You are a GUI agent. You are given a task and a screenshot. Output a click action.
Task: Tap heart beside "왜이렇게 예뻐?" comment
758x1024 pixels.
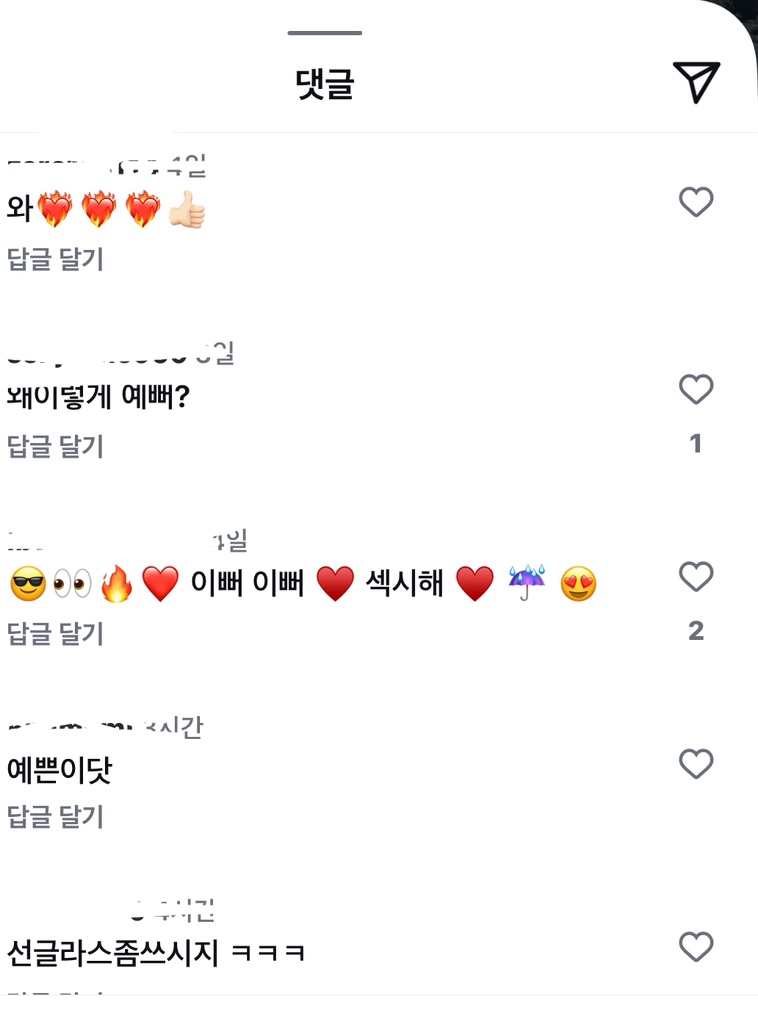point(696,389)
